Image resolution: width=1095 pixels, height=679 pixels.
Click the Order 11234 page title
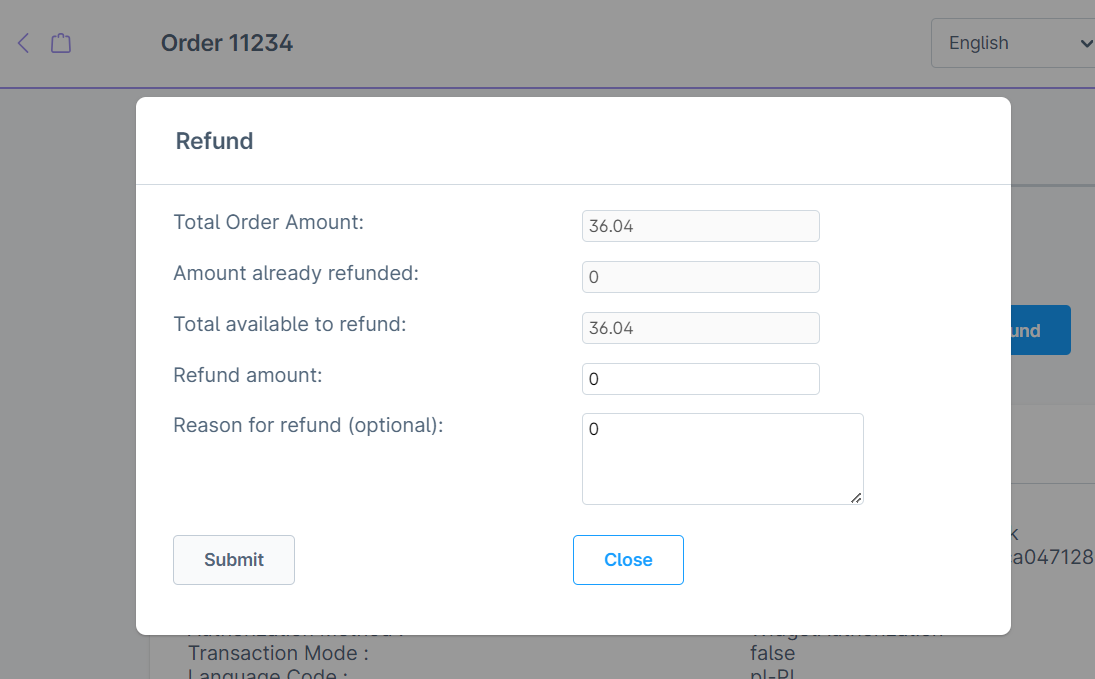coord(227,43)
